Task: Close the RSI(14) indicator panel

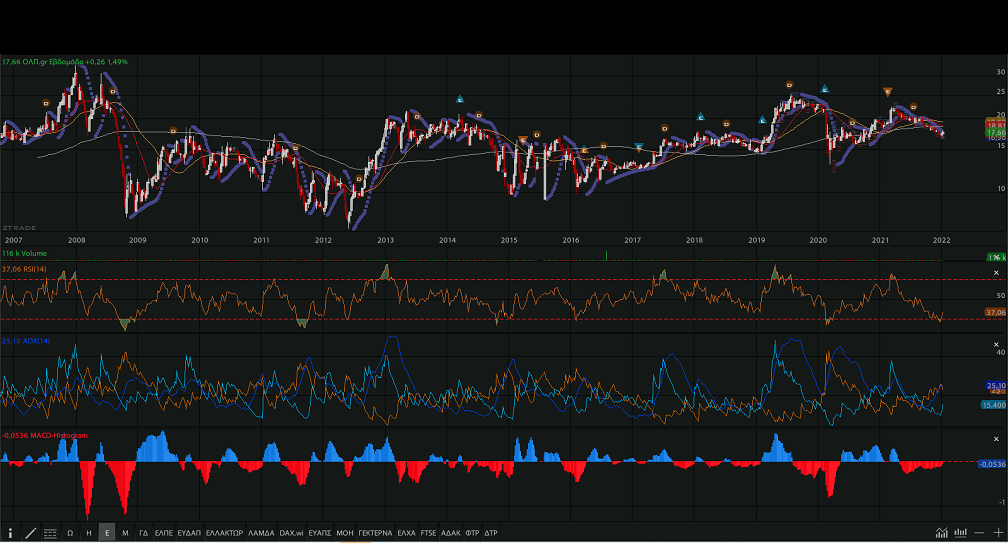Action: (996, 272)
